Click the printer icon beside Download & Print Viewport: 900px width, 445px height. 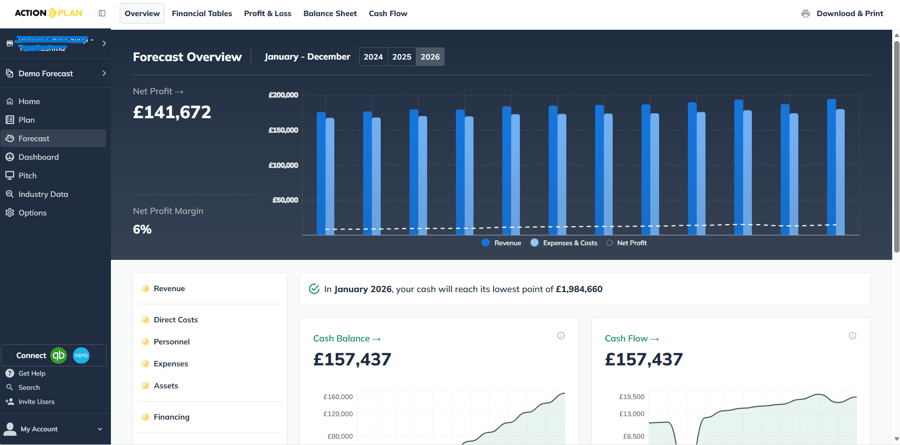(806, 14)
